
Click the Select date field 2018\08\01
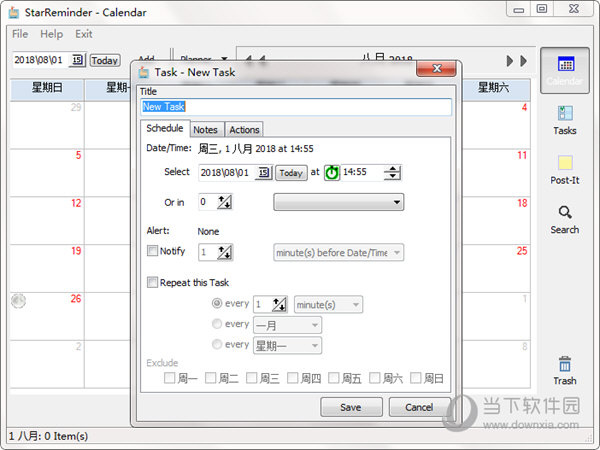pos(227,173)
